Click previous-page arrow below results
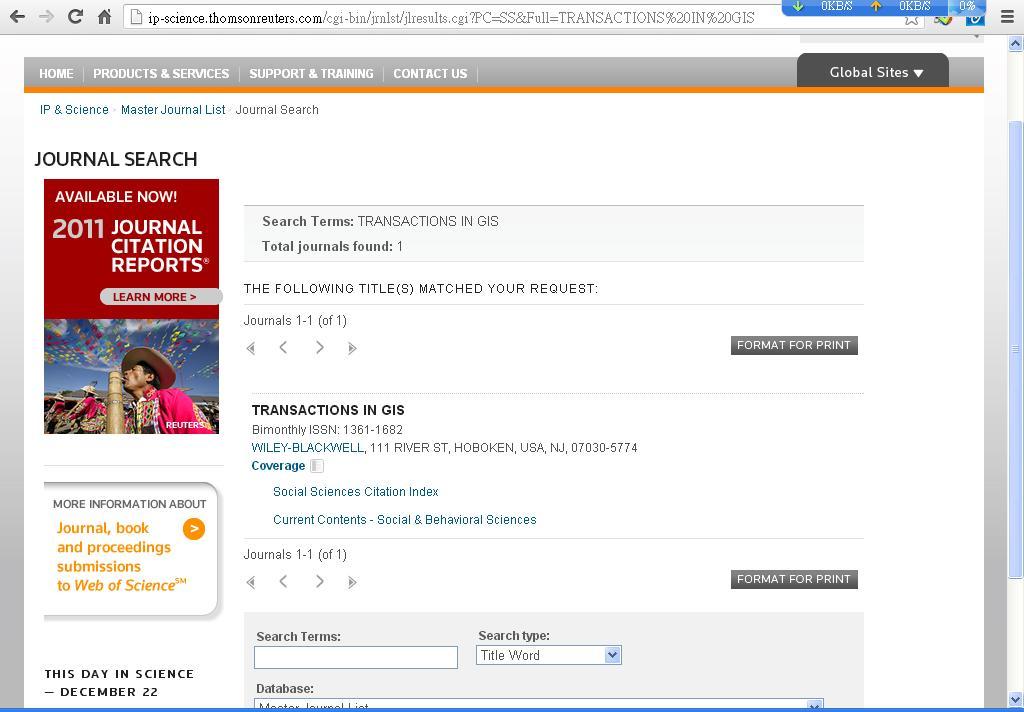 click(x=283, y=581)
